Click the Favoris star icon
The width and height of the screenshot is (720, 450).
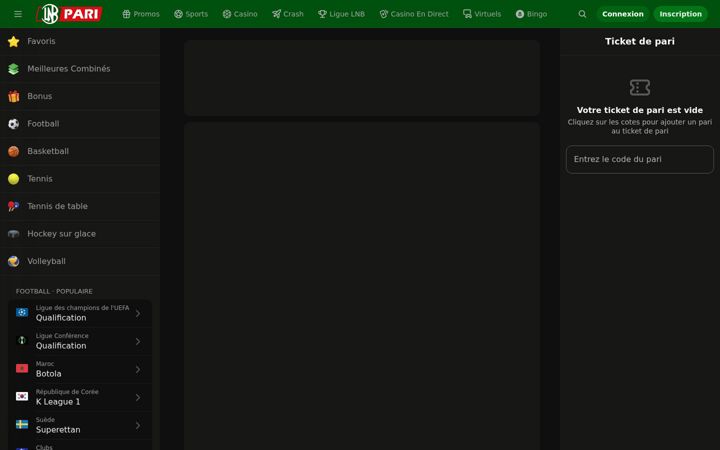(x=14, y=41)
